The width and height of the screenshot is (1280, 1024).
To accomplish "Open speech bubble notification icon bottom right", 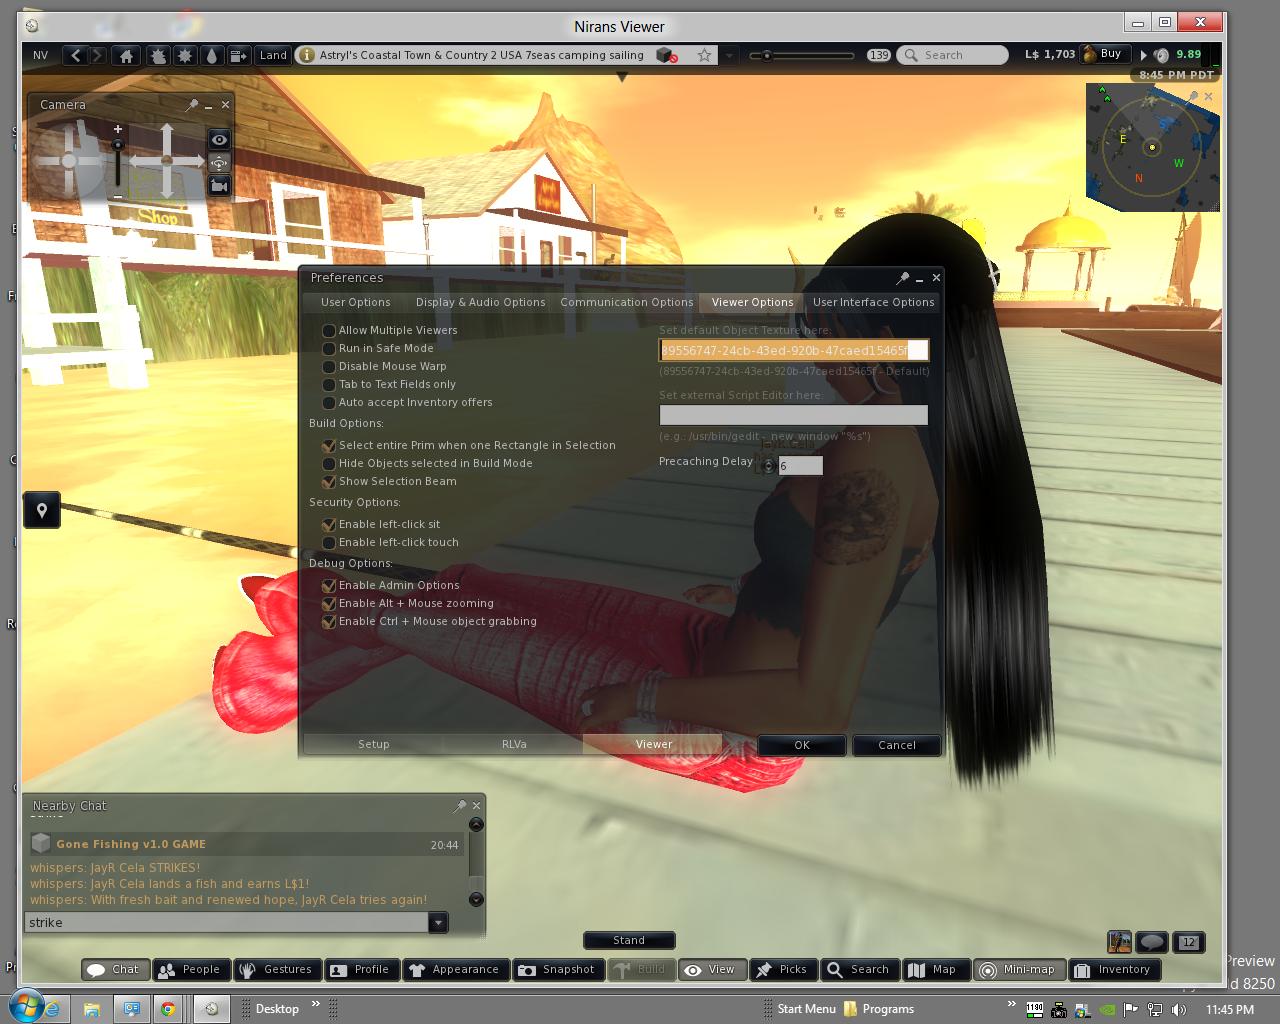I will click(1152, 942).
